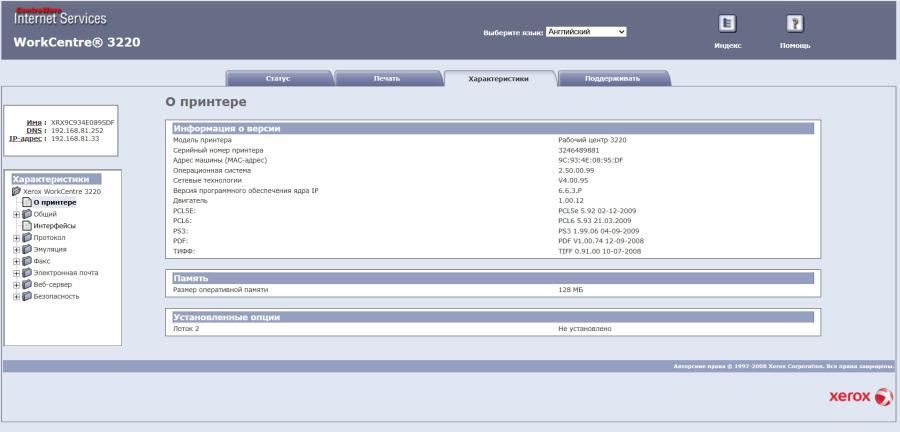Open the Протокол tree item label
Image resolution: width=900 pixels, height=432 pixels.
[x=49, y=238]
